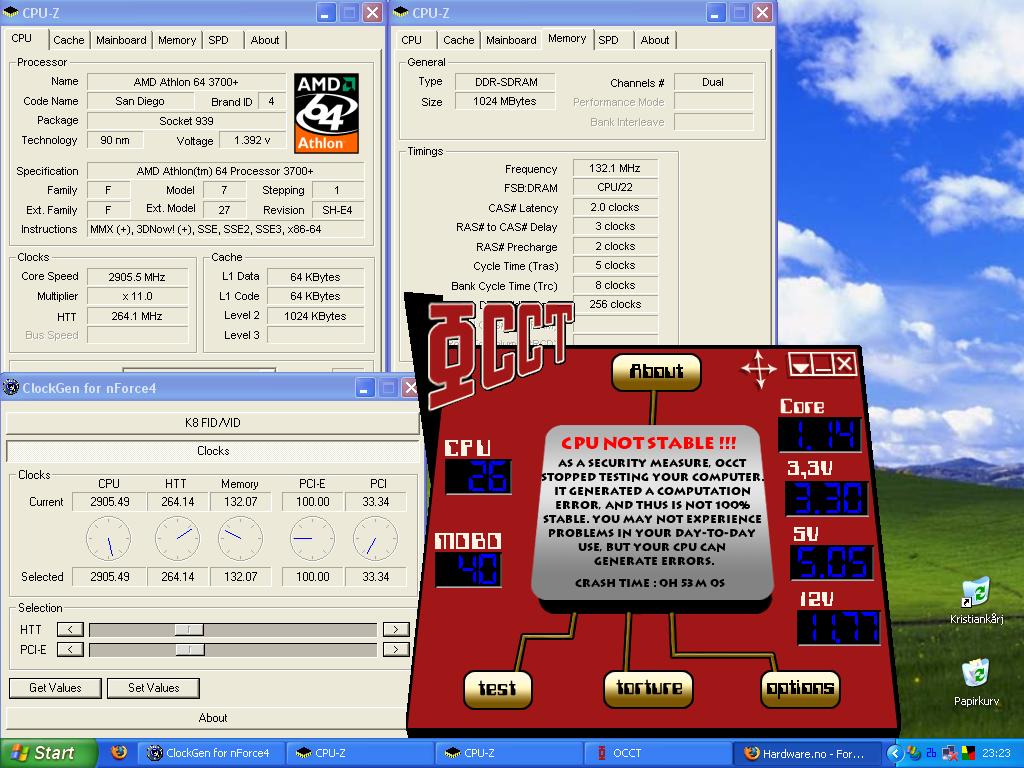Screen dimensions: 1024x768
Task: Open the Windows Start menu
Action: tap(48, 753)
